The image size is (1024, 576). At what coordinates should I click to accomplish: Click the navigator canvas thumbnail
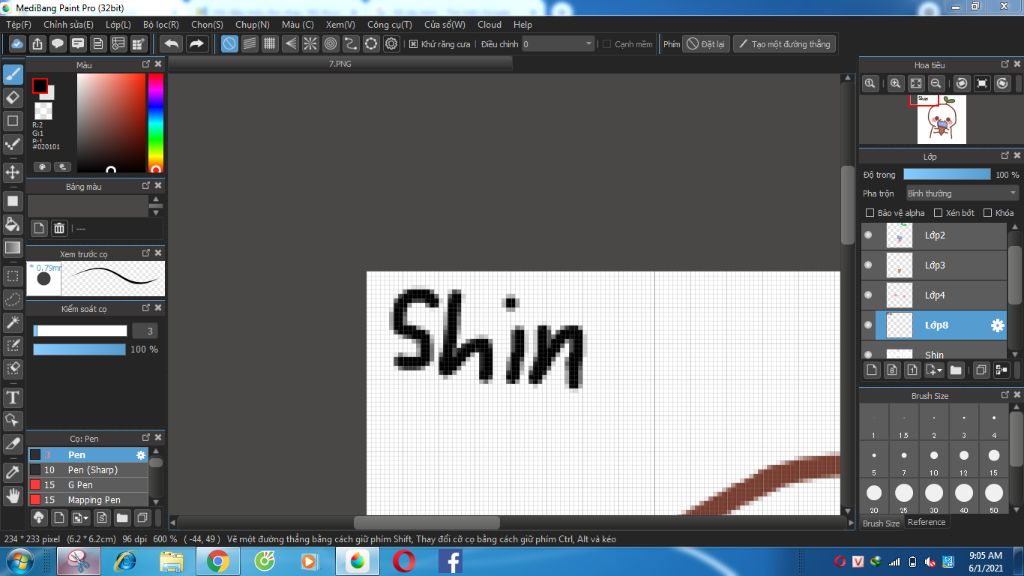click(x=941, y=120)
